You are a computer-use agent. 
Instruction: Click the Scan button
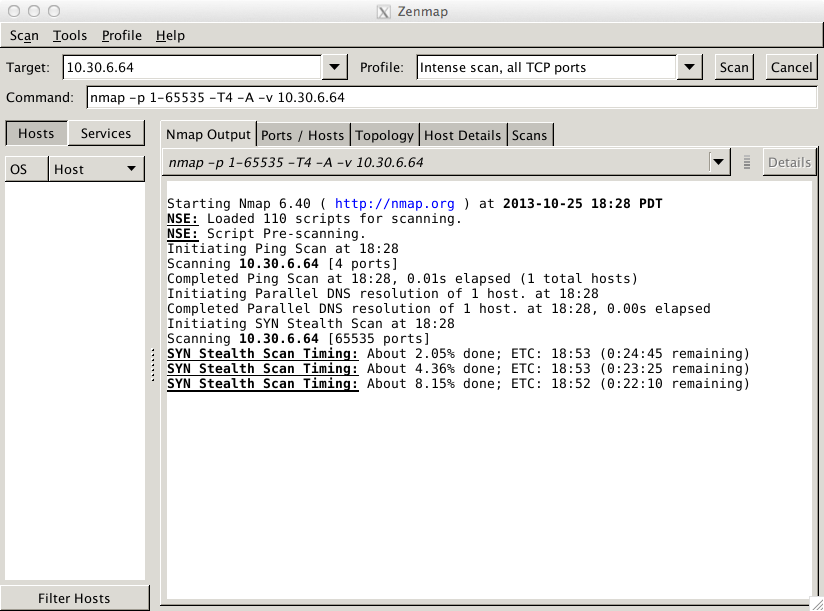734,67
